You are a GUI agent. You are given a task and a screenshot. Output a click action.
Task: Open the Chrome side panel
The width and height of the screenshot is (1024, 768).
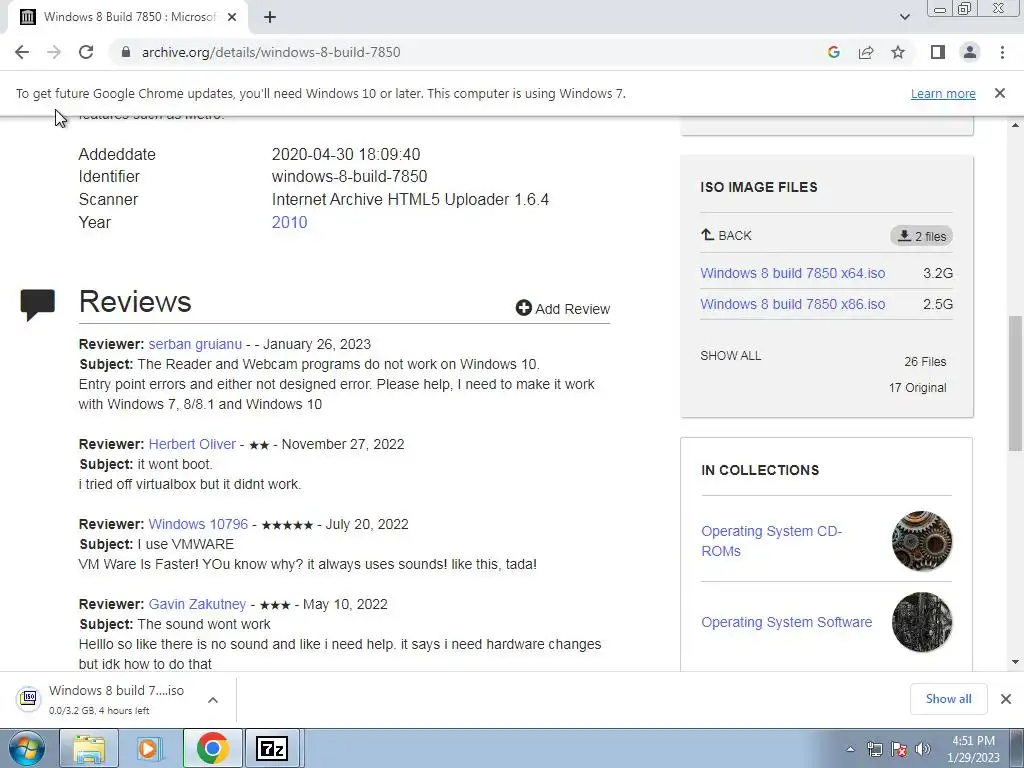[x=938, y=52]
